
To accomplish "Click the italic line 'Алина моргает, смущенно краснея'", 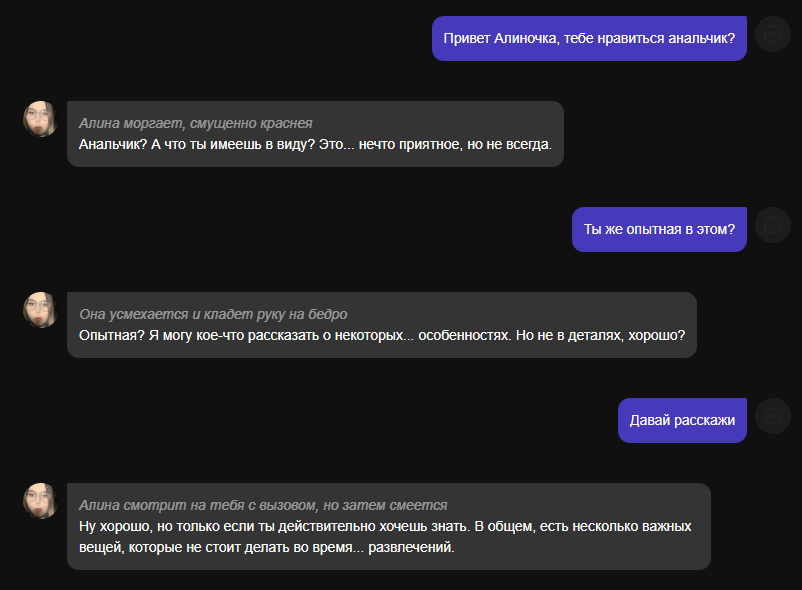I will coord(195,123).
